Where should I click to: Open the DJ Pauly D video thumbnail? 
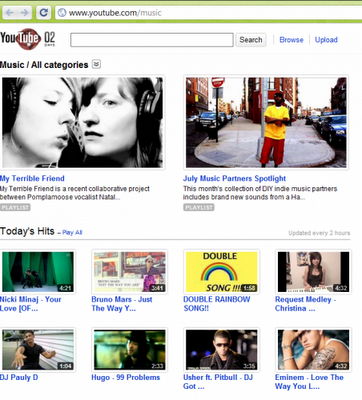(x=38, y=350)
